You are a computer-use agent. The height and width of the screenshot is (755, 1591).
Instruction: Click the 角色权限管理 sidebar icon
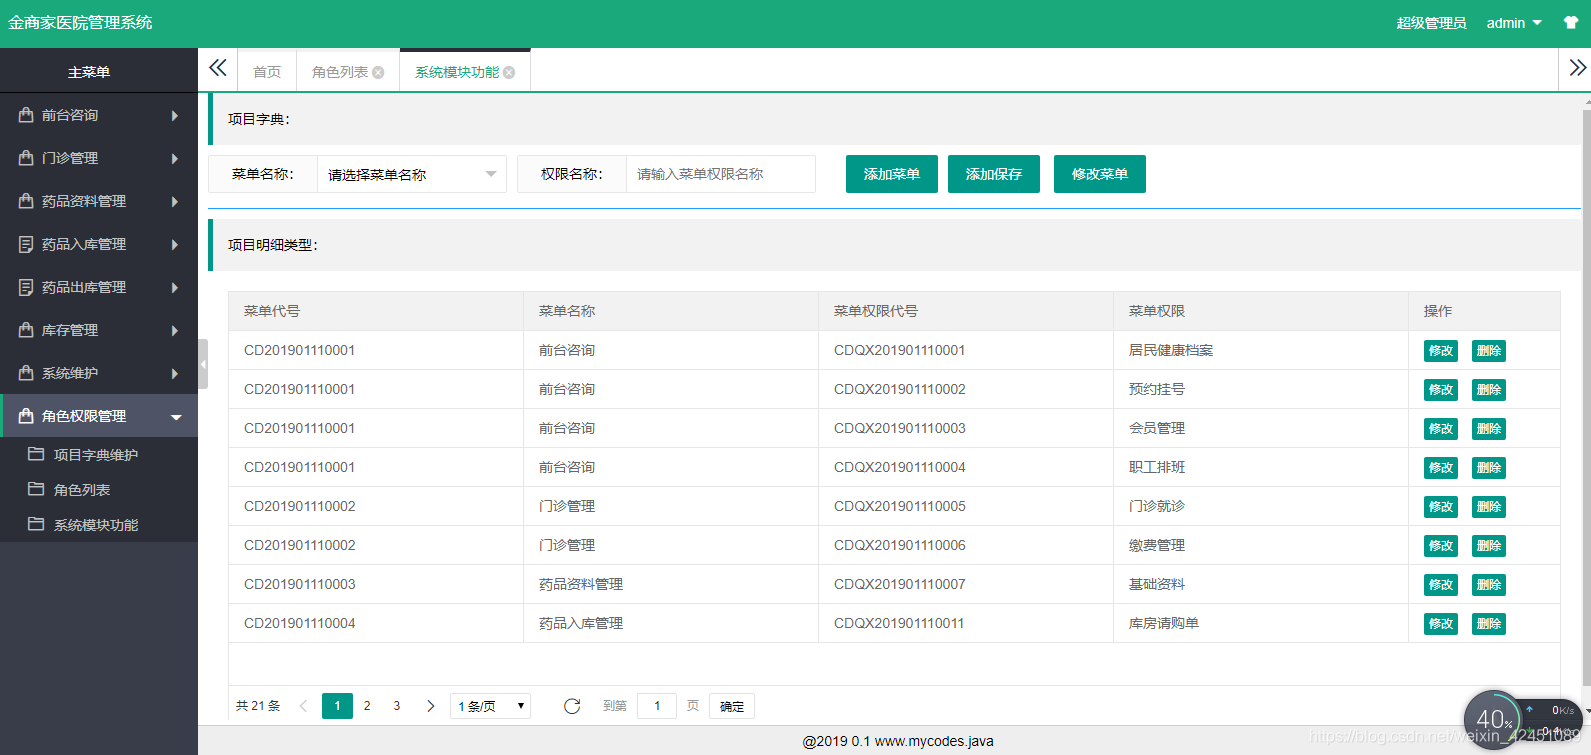click(26, 416)
